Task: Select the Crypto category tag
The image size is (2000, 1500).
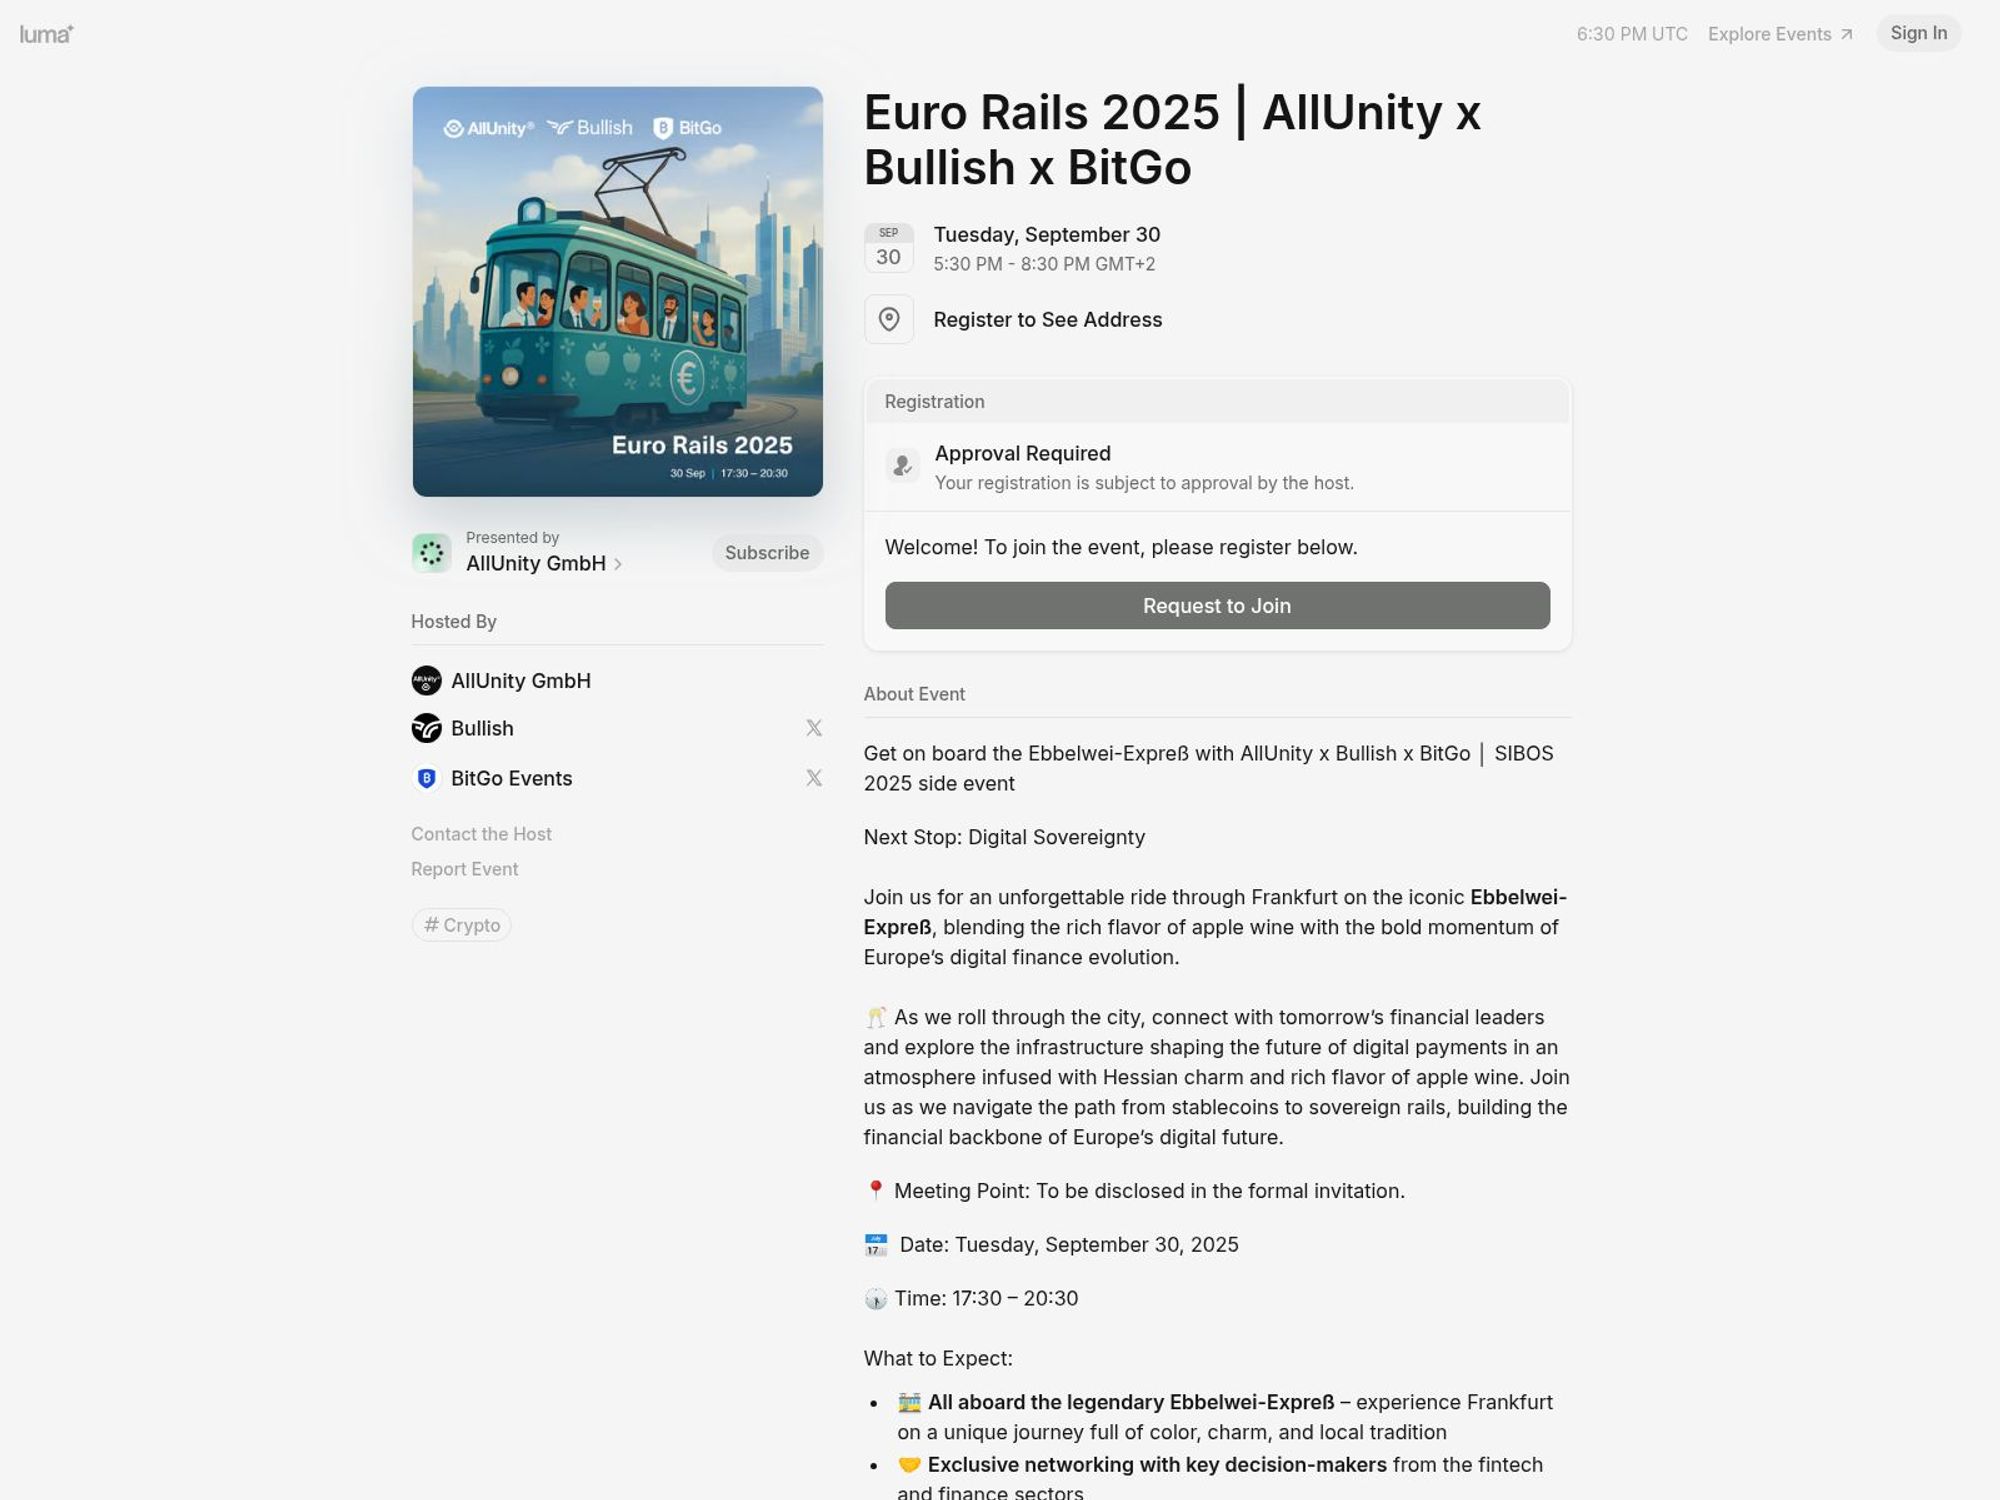Action: click(x=461, y=925)
